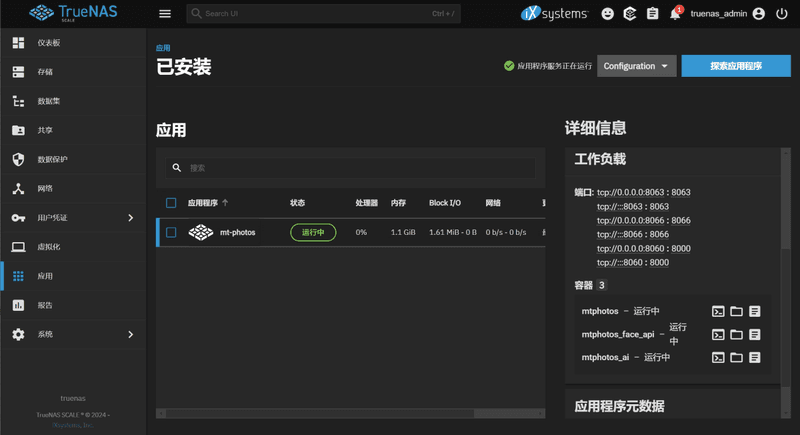Open the 虚拟化 virtualization page
The image size is (800, 435).
coord(73,247)
